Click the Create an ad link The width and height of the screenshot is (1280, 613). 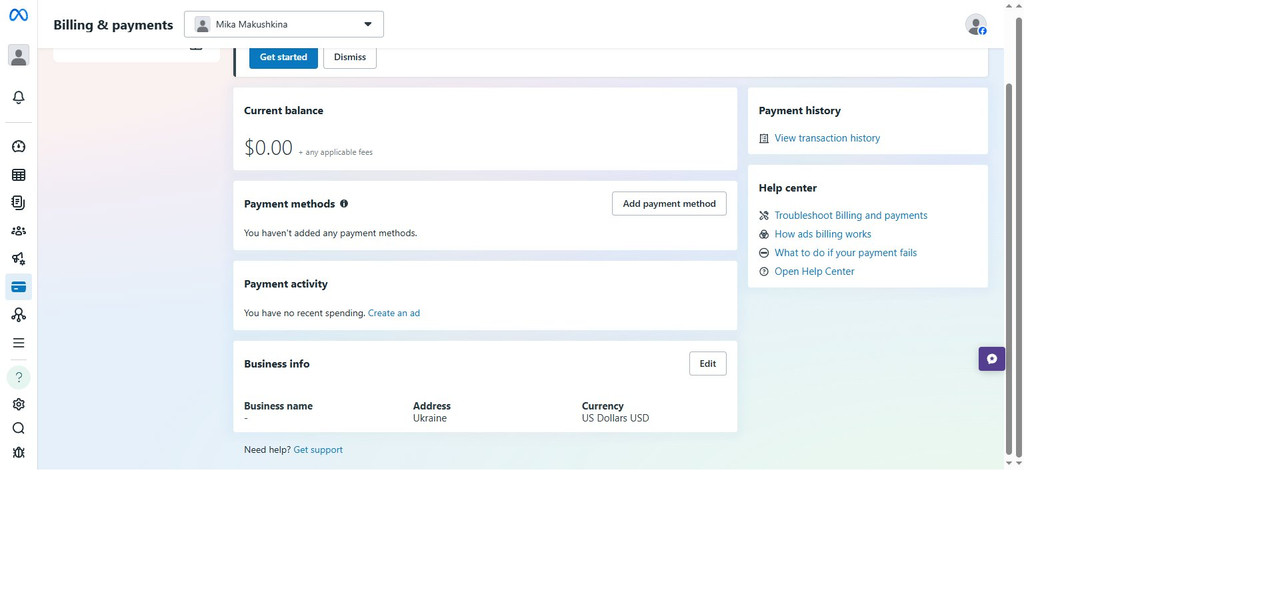click(x=394, y=313)
